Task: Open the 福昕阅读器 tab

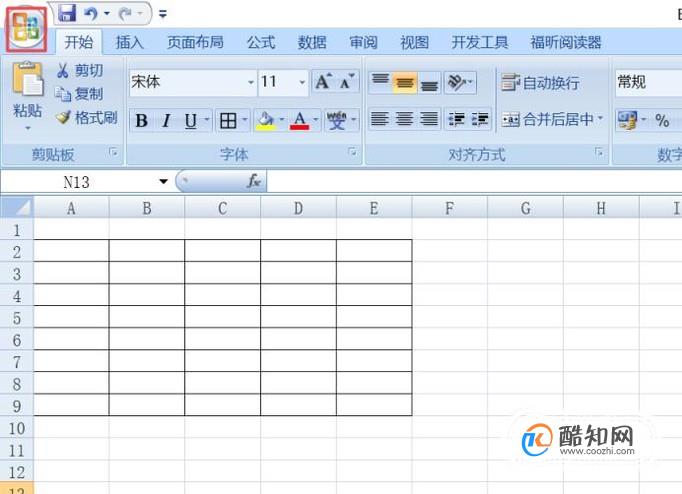Action: pos(565,42)
